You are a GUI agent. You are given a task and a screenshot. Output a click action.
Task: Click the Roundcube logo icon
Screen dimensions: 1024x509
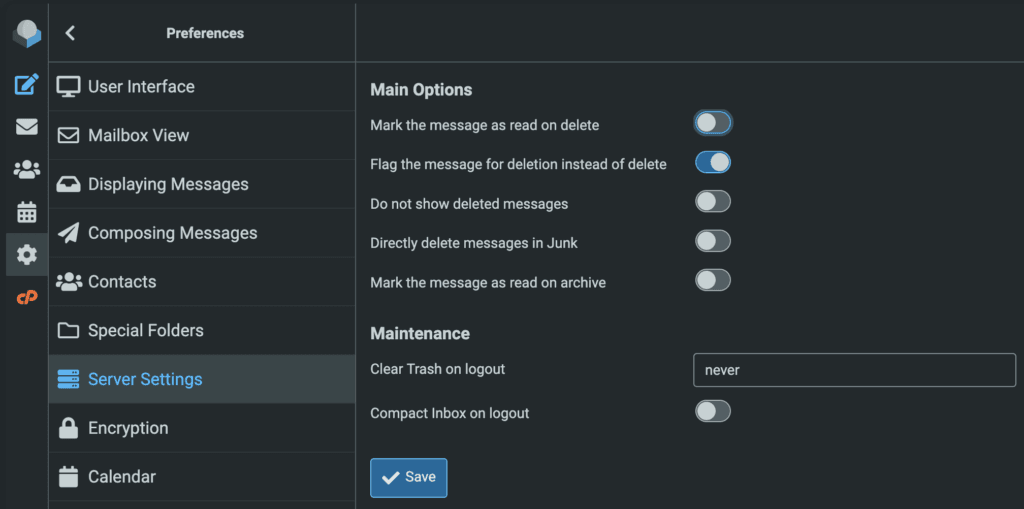point(27,33)
